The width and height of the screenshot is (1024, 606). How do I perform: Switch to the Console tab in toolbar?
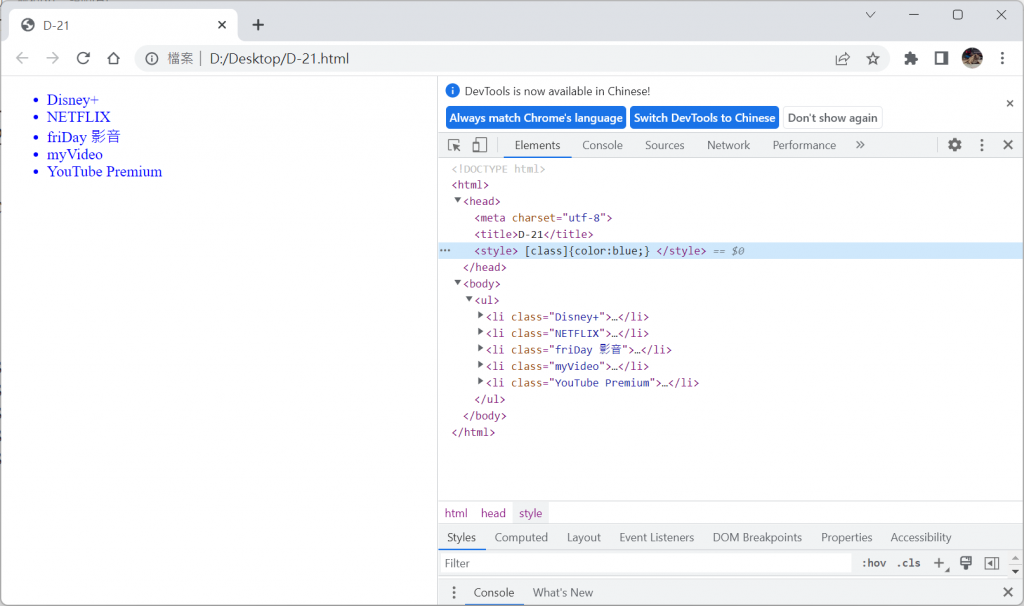(x=602, y=145)
